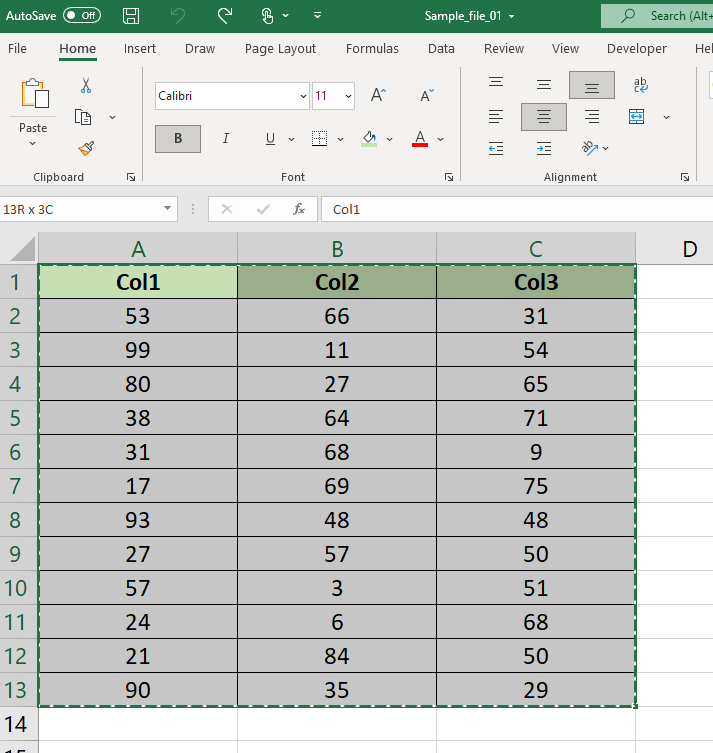Click the Format Painter brush icon
713x753 pixels.
coord(86,148)
